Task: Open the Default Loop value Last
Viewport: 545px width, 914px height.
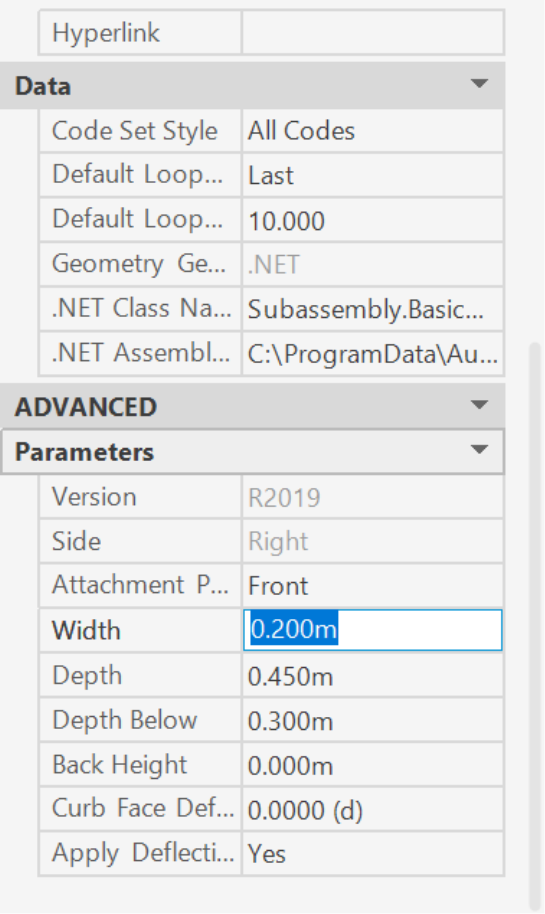Action: coord(372,175)
